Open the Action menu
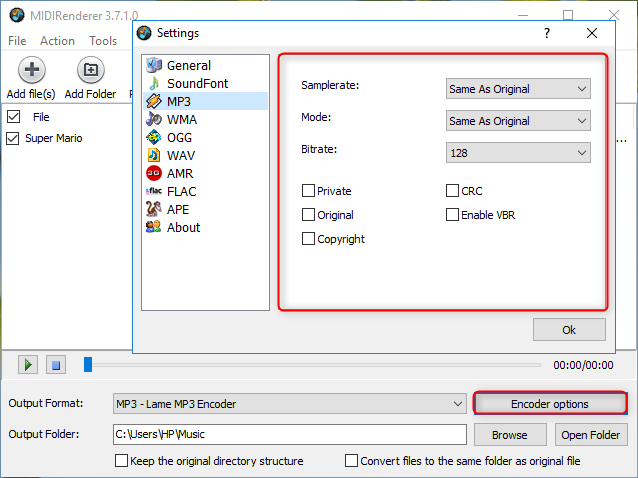 pos(57,41)
